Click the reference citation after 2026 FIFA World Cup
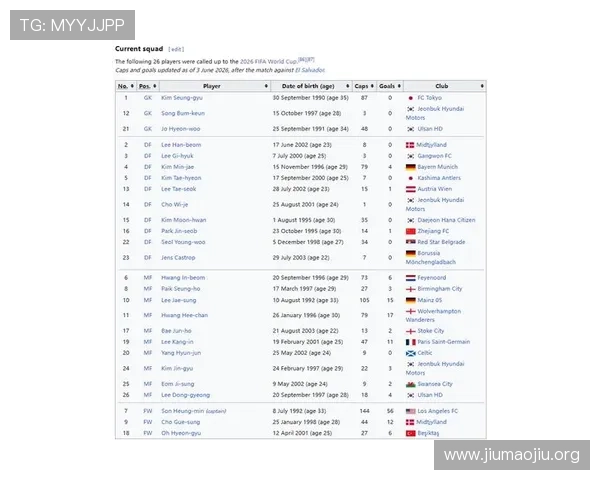The image size is (600, 480). click(x=306, y=60)
